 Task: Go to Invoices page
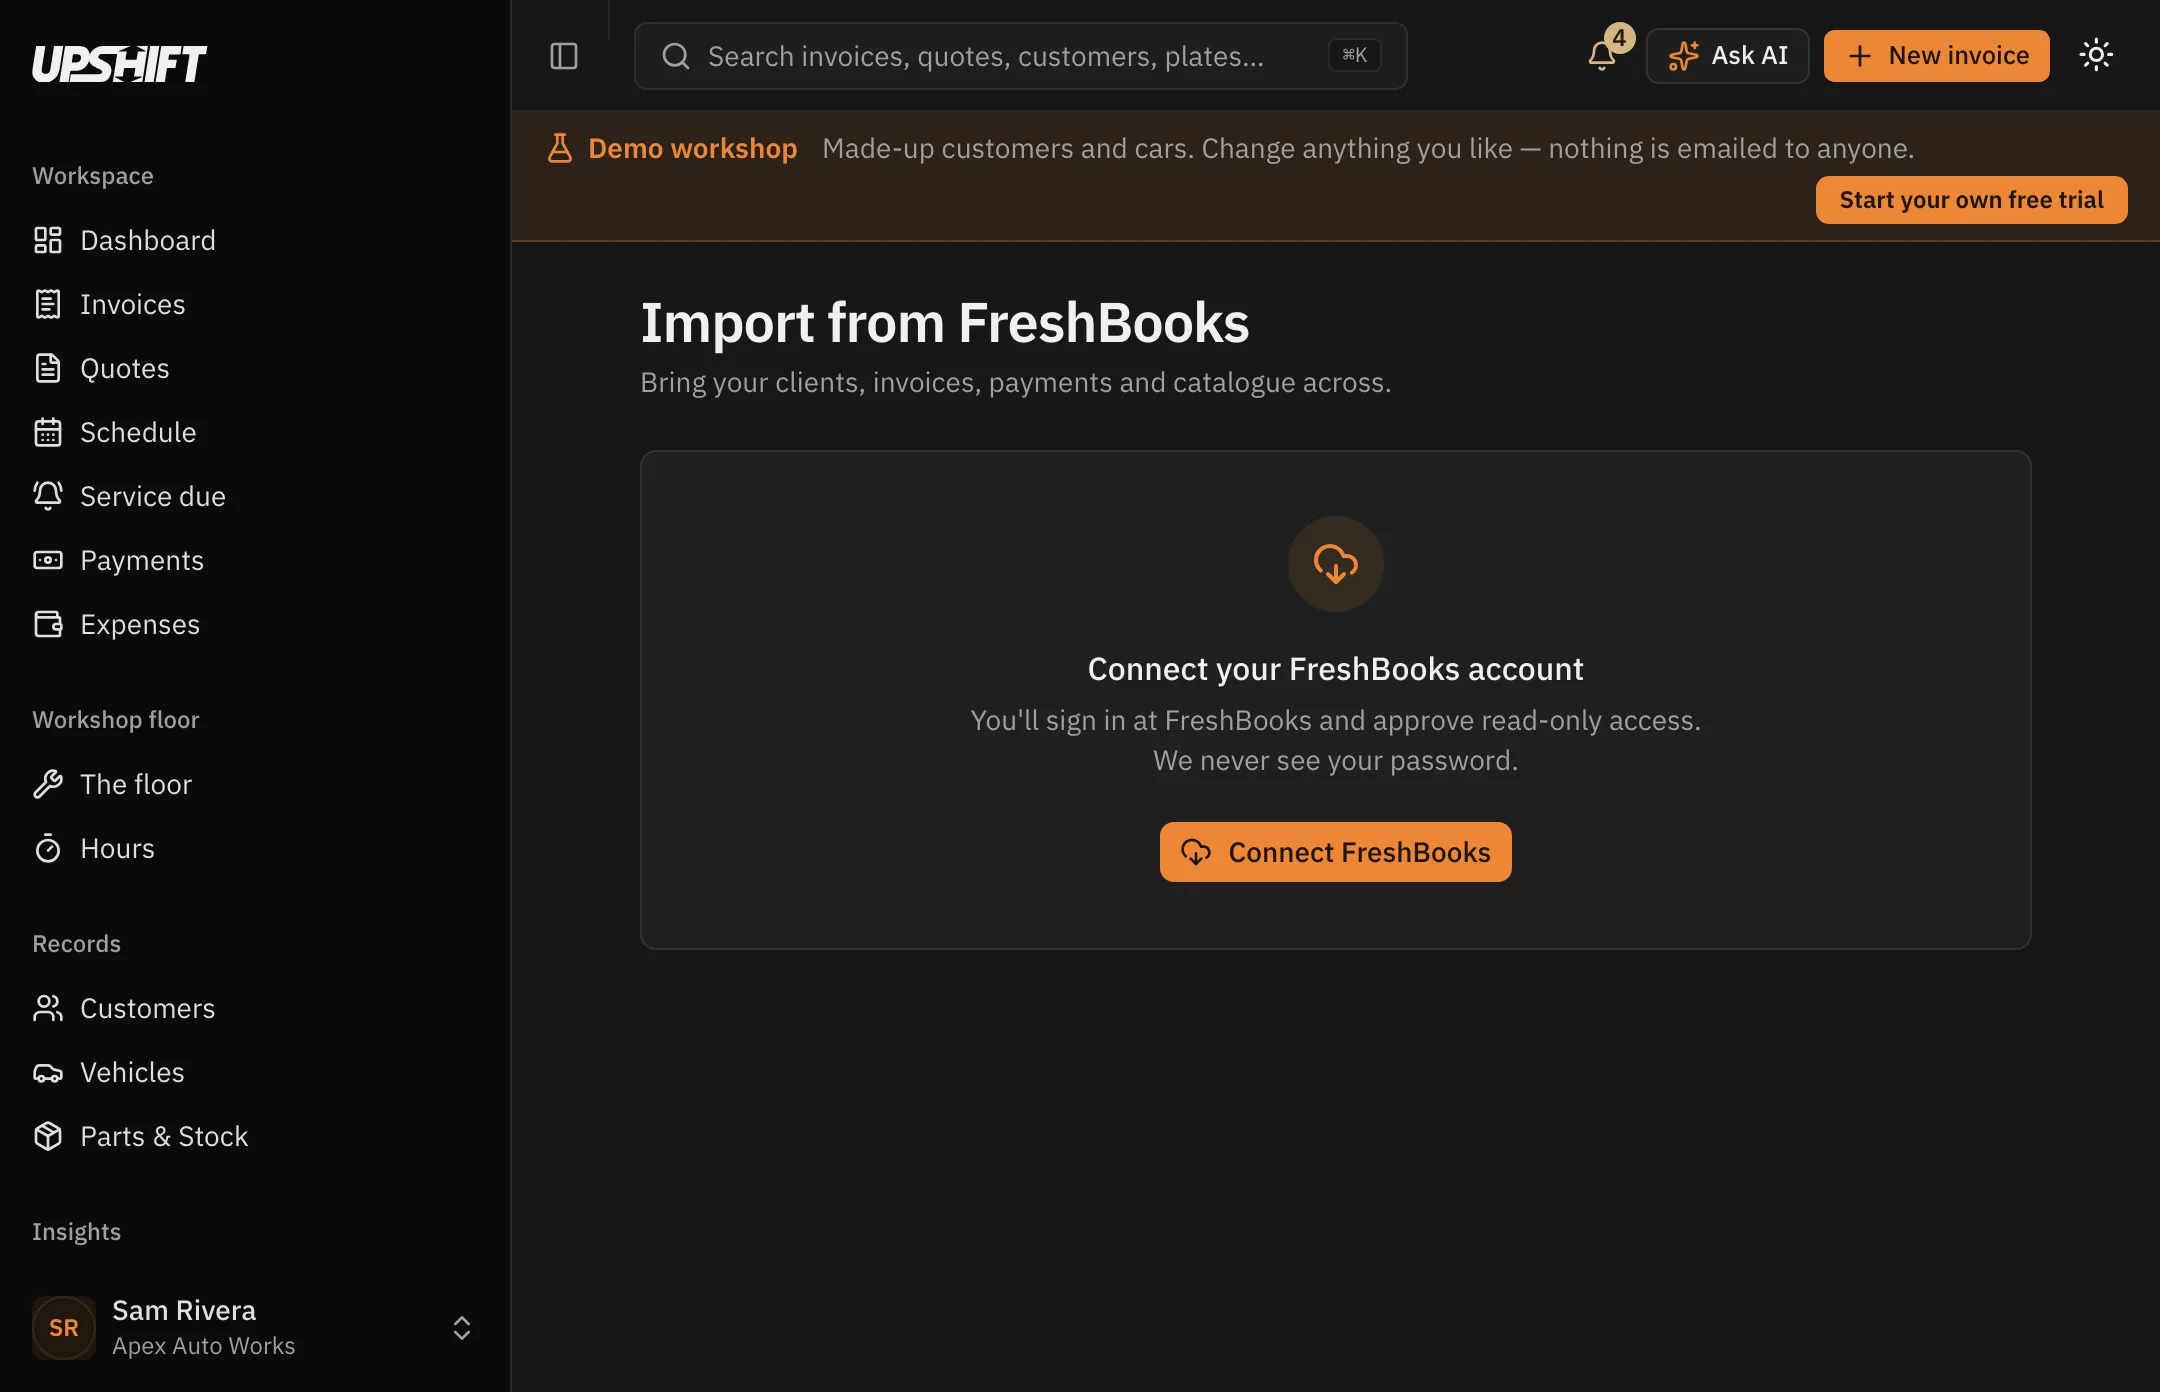(255, 304)
